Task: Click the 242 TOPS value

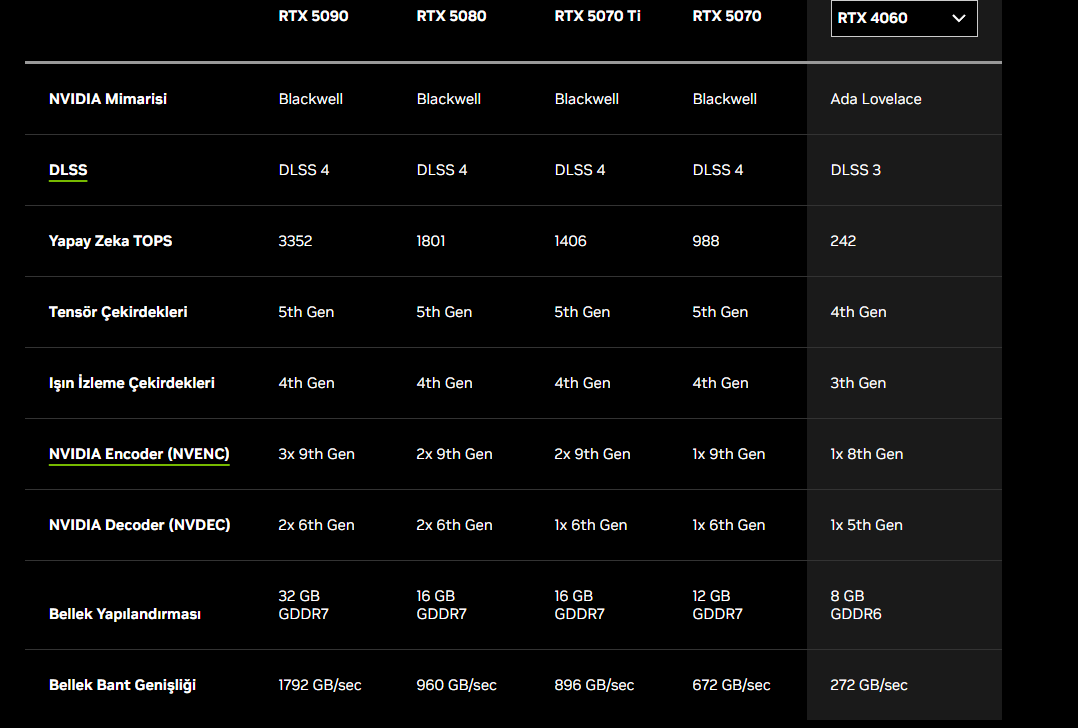Action: point(844,241)
